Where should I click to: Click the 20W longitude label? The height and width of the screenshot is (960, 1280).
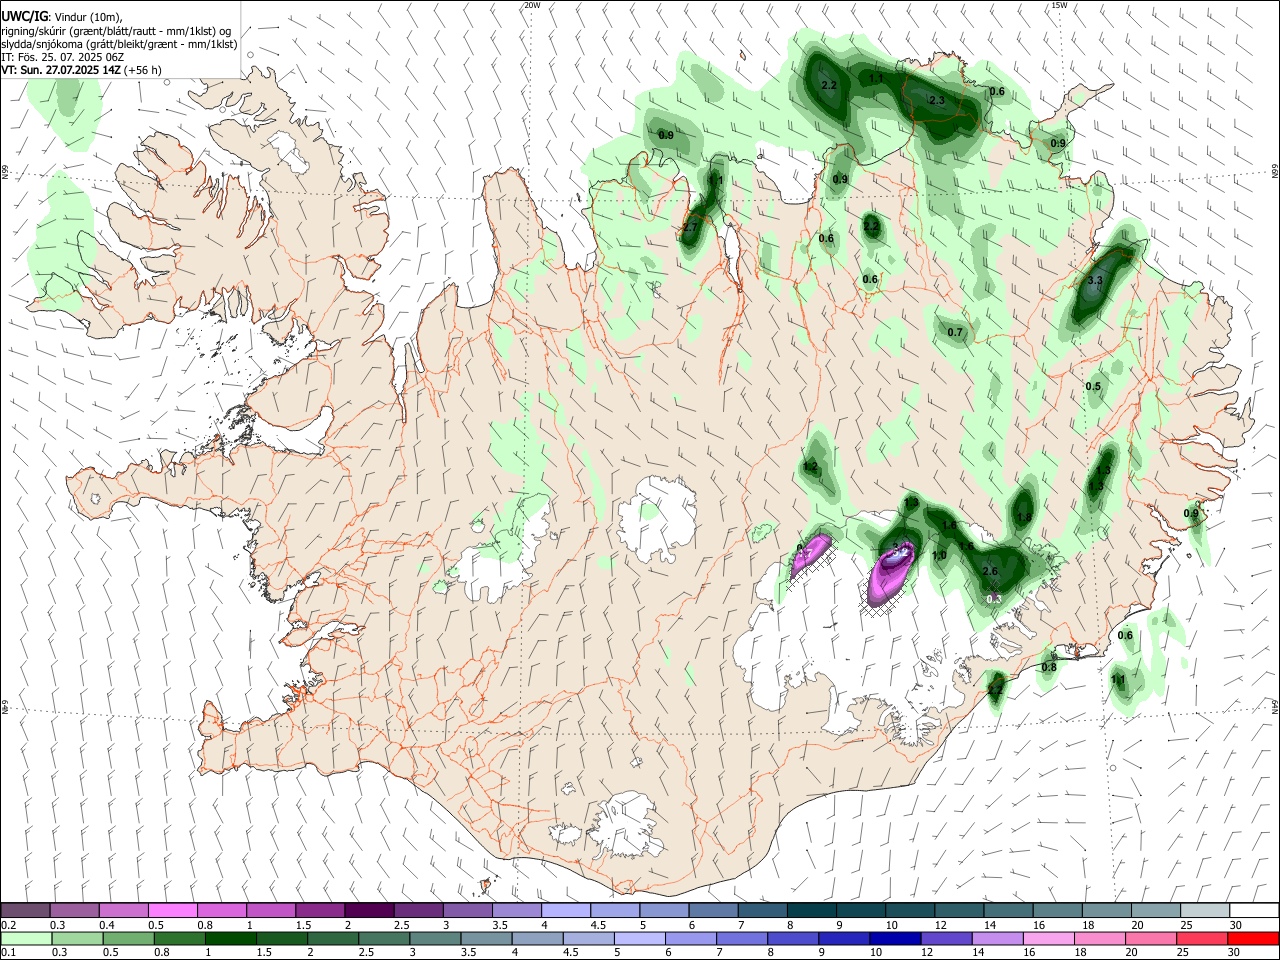532,5
